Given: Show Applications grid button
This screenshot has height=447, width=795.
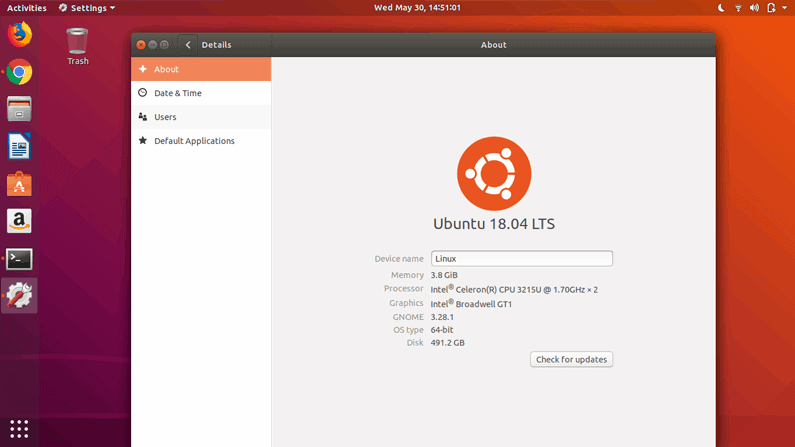Looking at the screenshot, I should tap(19, 429).
